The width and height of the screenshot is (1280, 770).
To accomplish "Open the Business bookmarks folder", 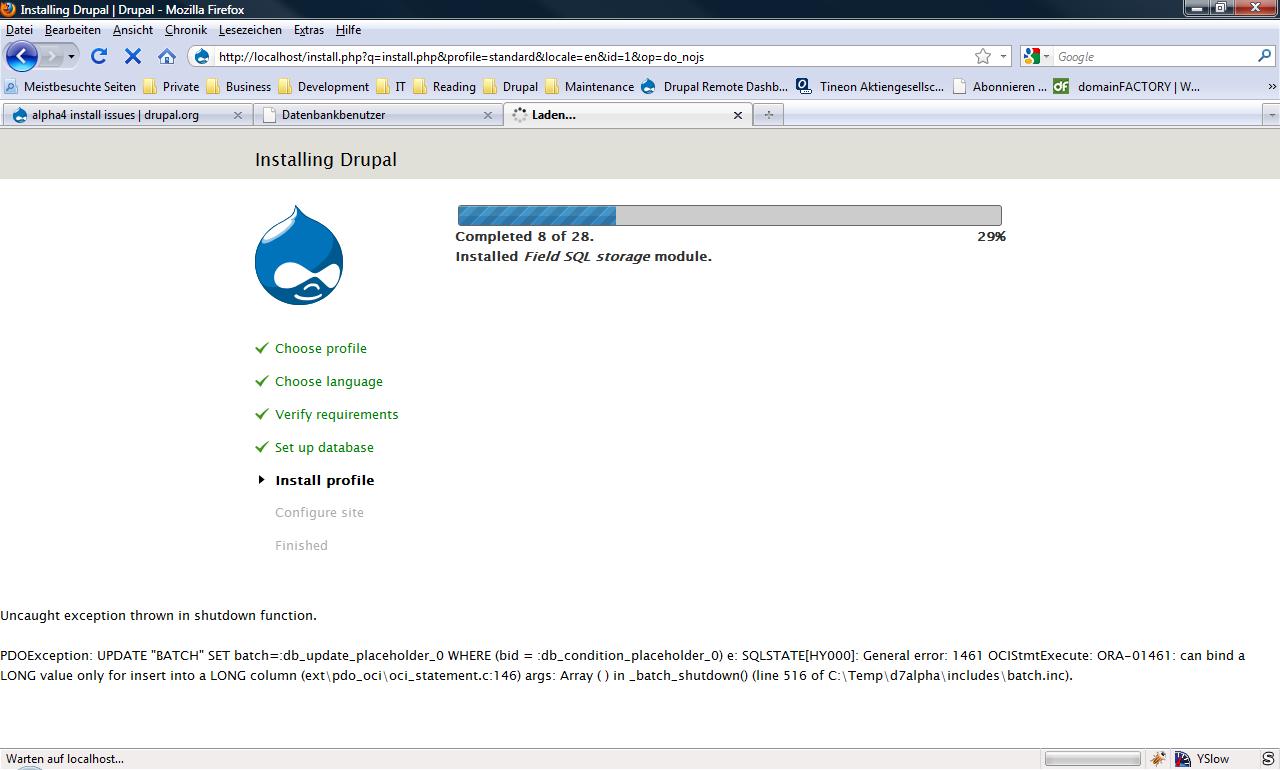I will click(x=238, y=87).
